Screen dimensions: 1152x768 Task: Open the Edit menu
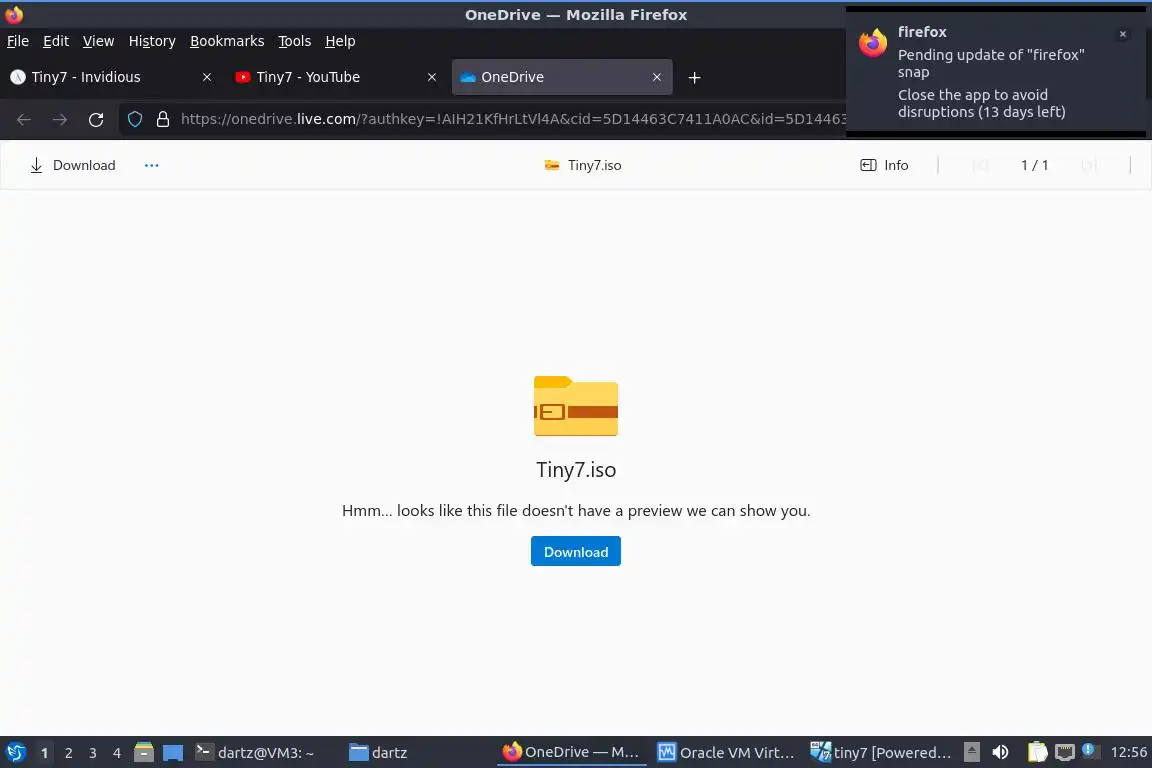[56, 41]
